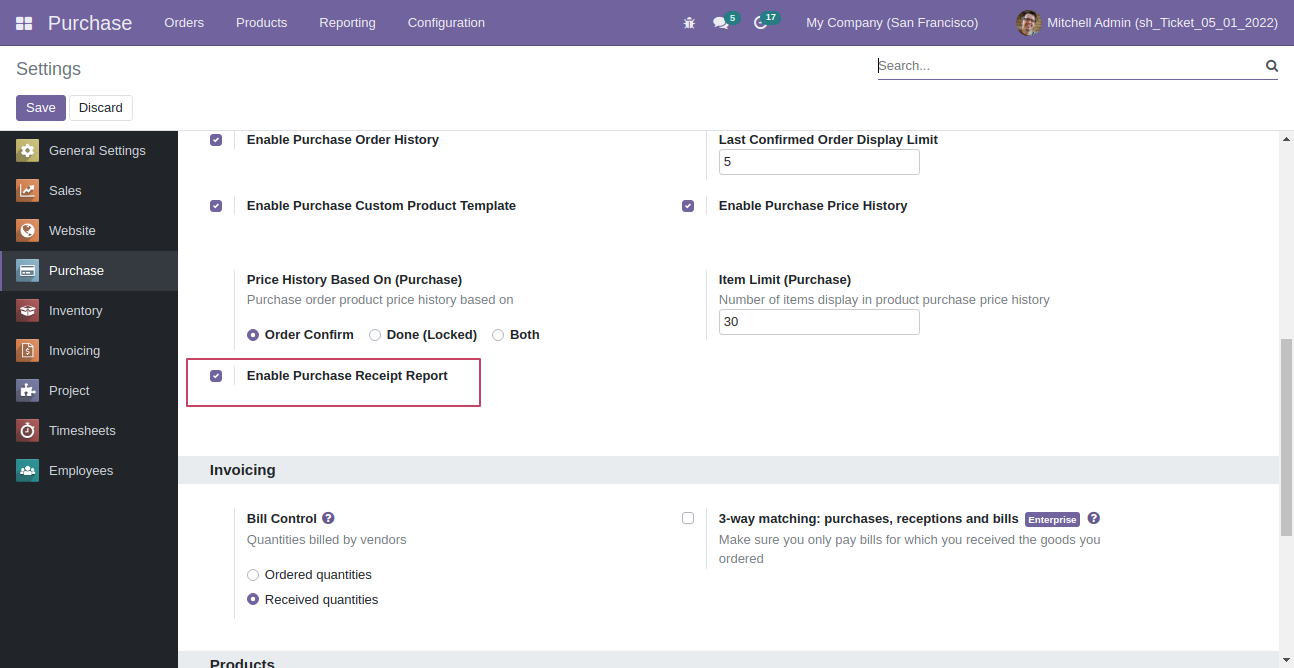The height and width of the screenshot is (668, 1294).
Task: Click the Invoicing document icon in sidebar
Action: click(27, 351)
